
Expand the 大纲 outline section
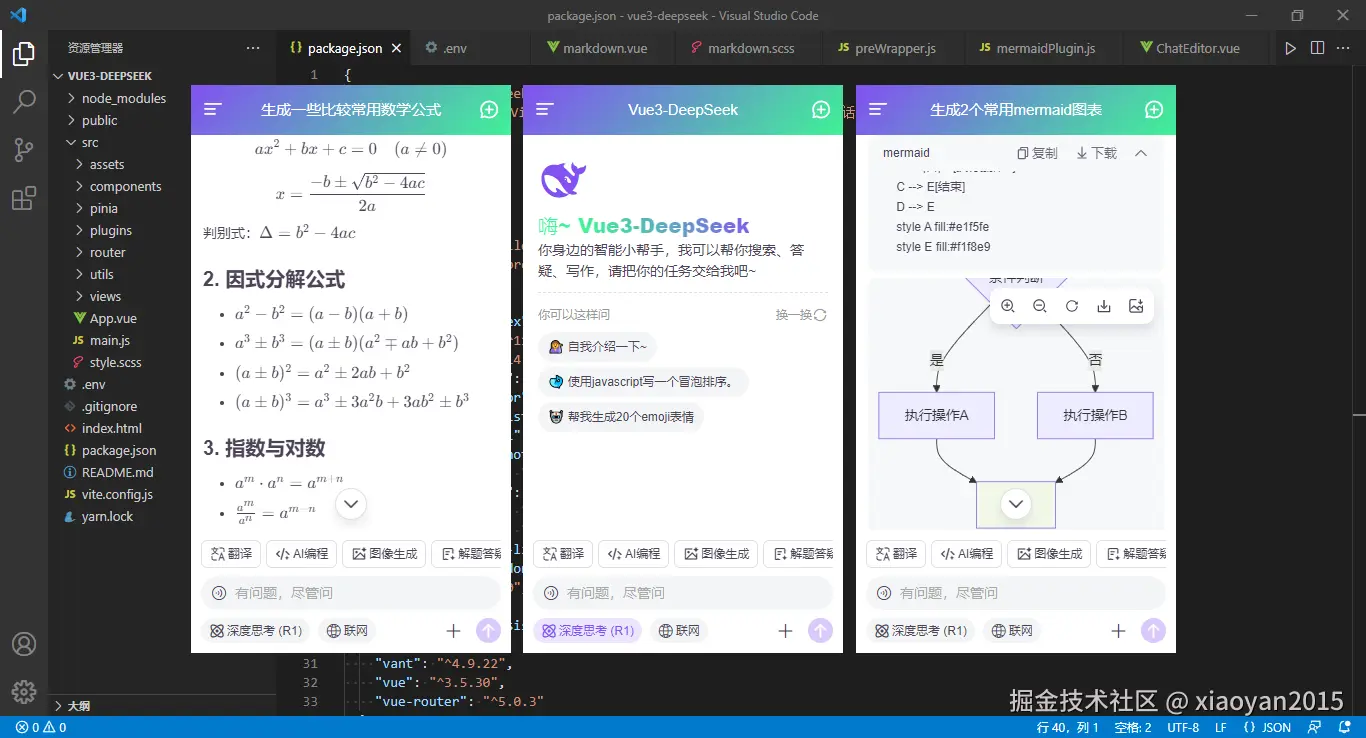click(78, 706)
